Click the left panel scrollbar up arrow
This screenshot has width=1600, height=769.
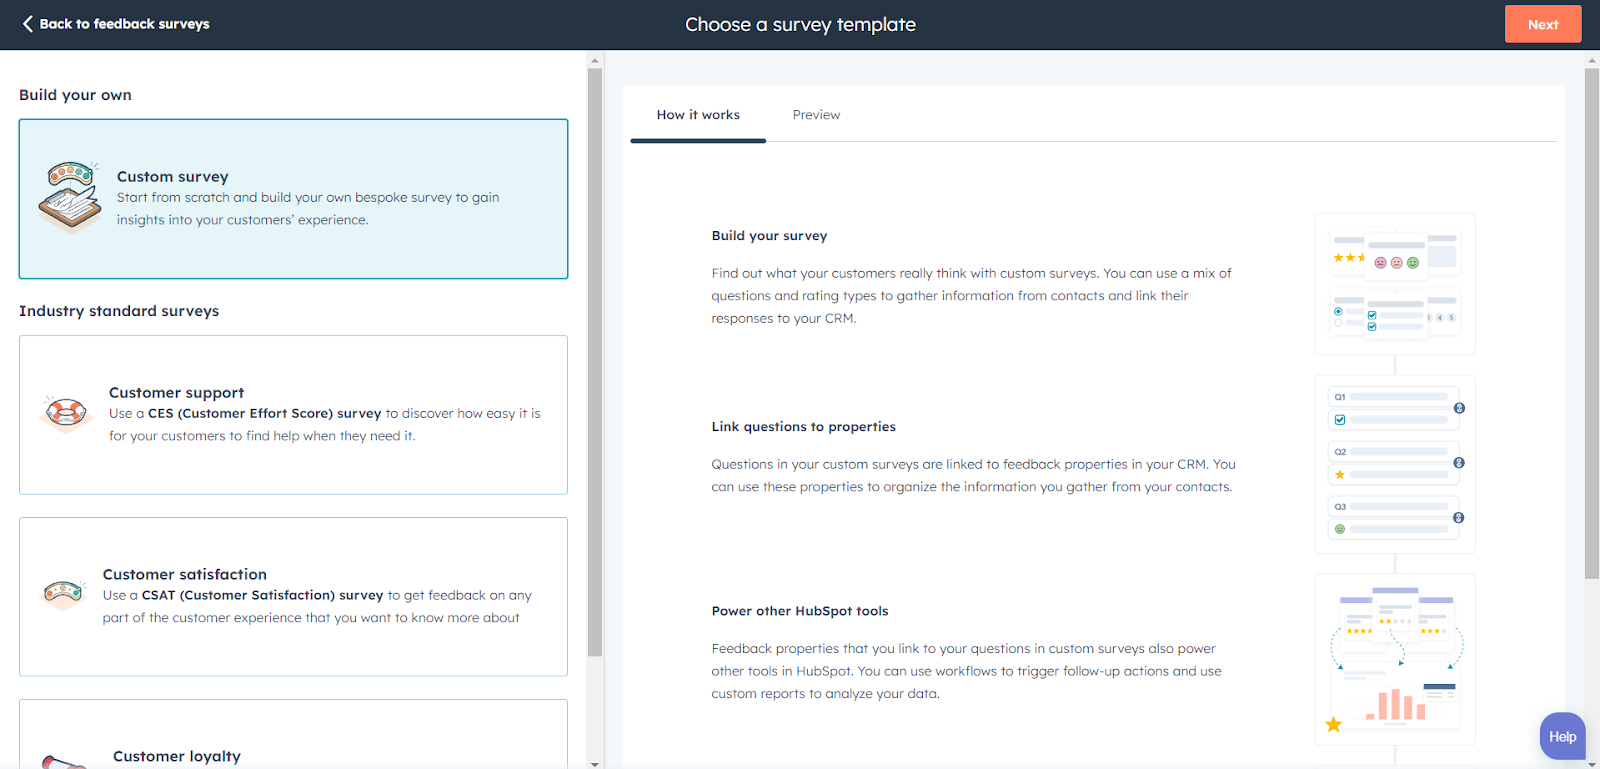[595, 59]
